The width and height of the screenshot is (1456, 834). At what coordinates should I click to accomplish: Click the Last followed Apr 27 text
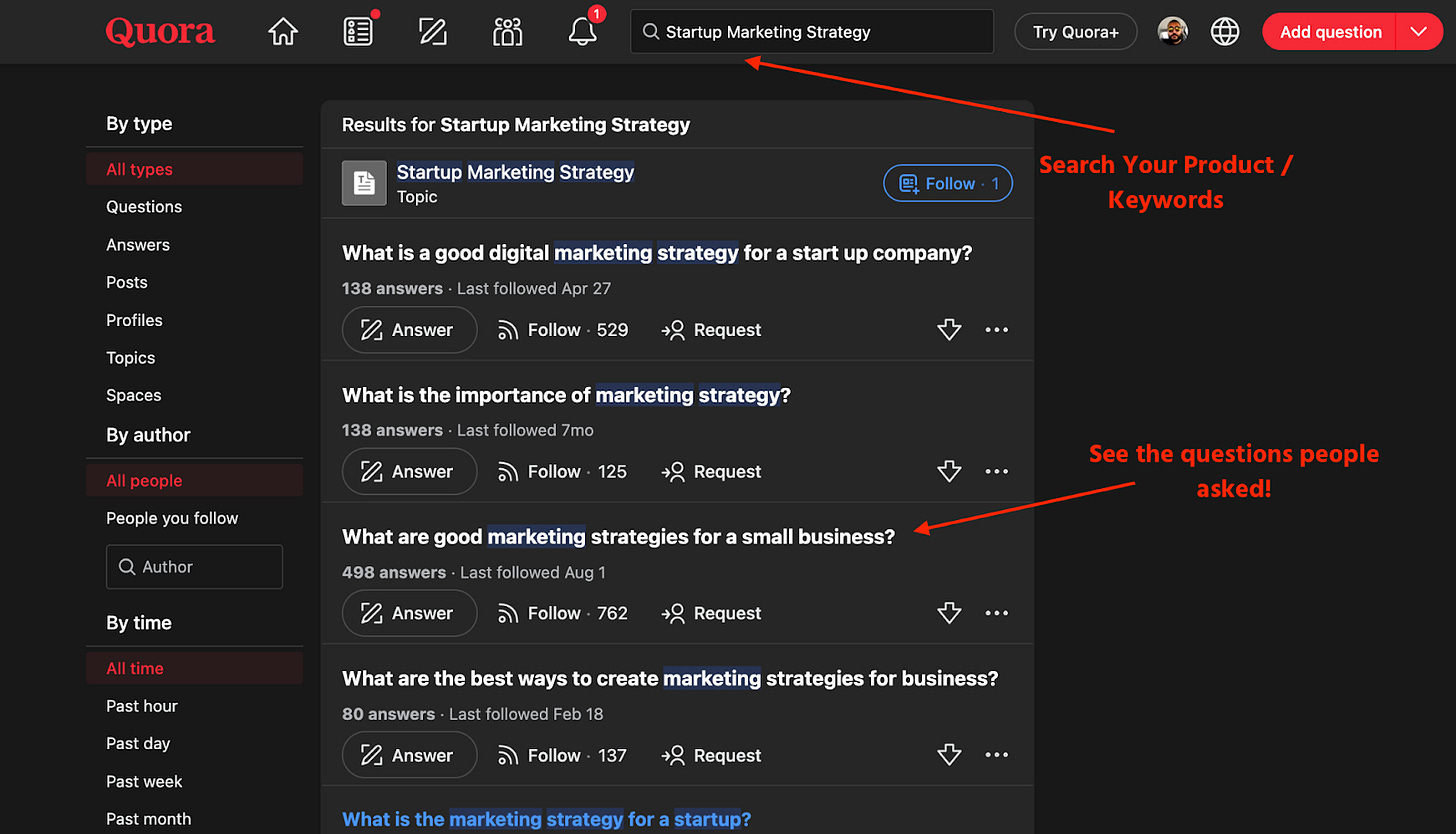534,289
